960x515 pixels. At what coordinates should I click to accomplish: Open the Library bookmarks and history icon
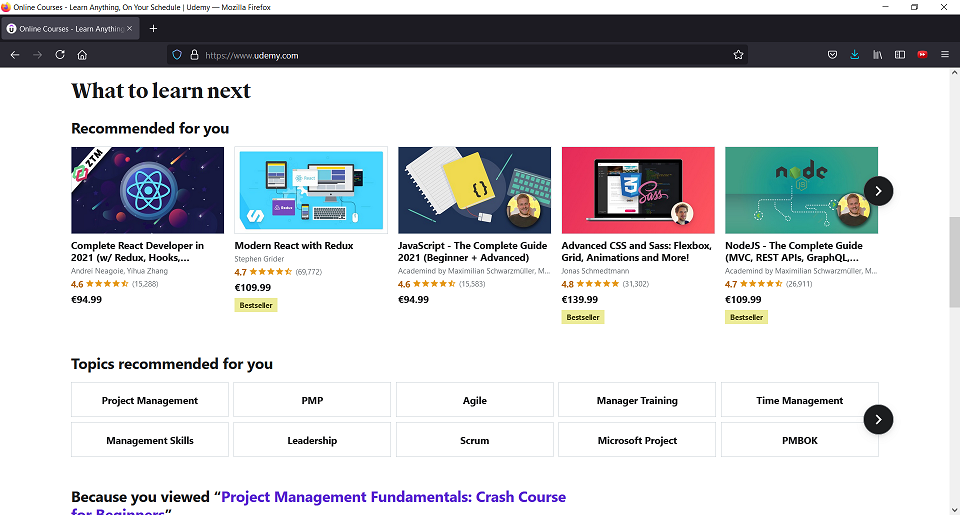(877, 55)
